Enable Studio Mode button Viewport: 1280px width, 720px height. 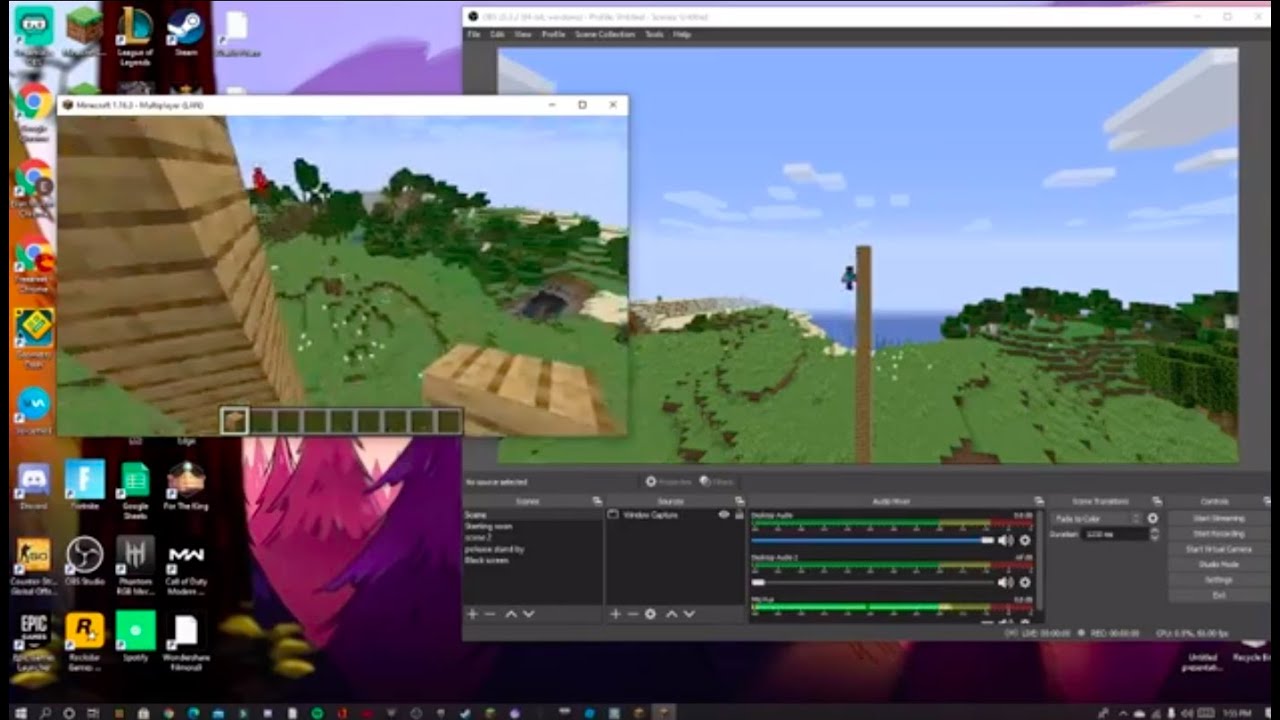tap(1218, 564)
